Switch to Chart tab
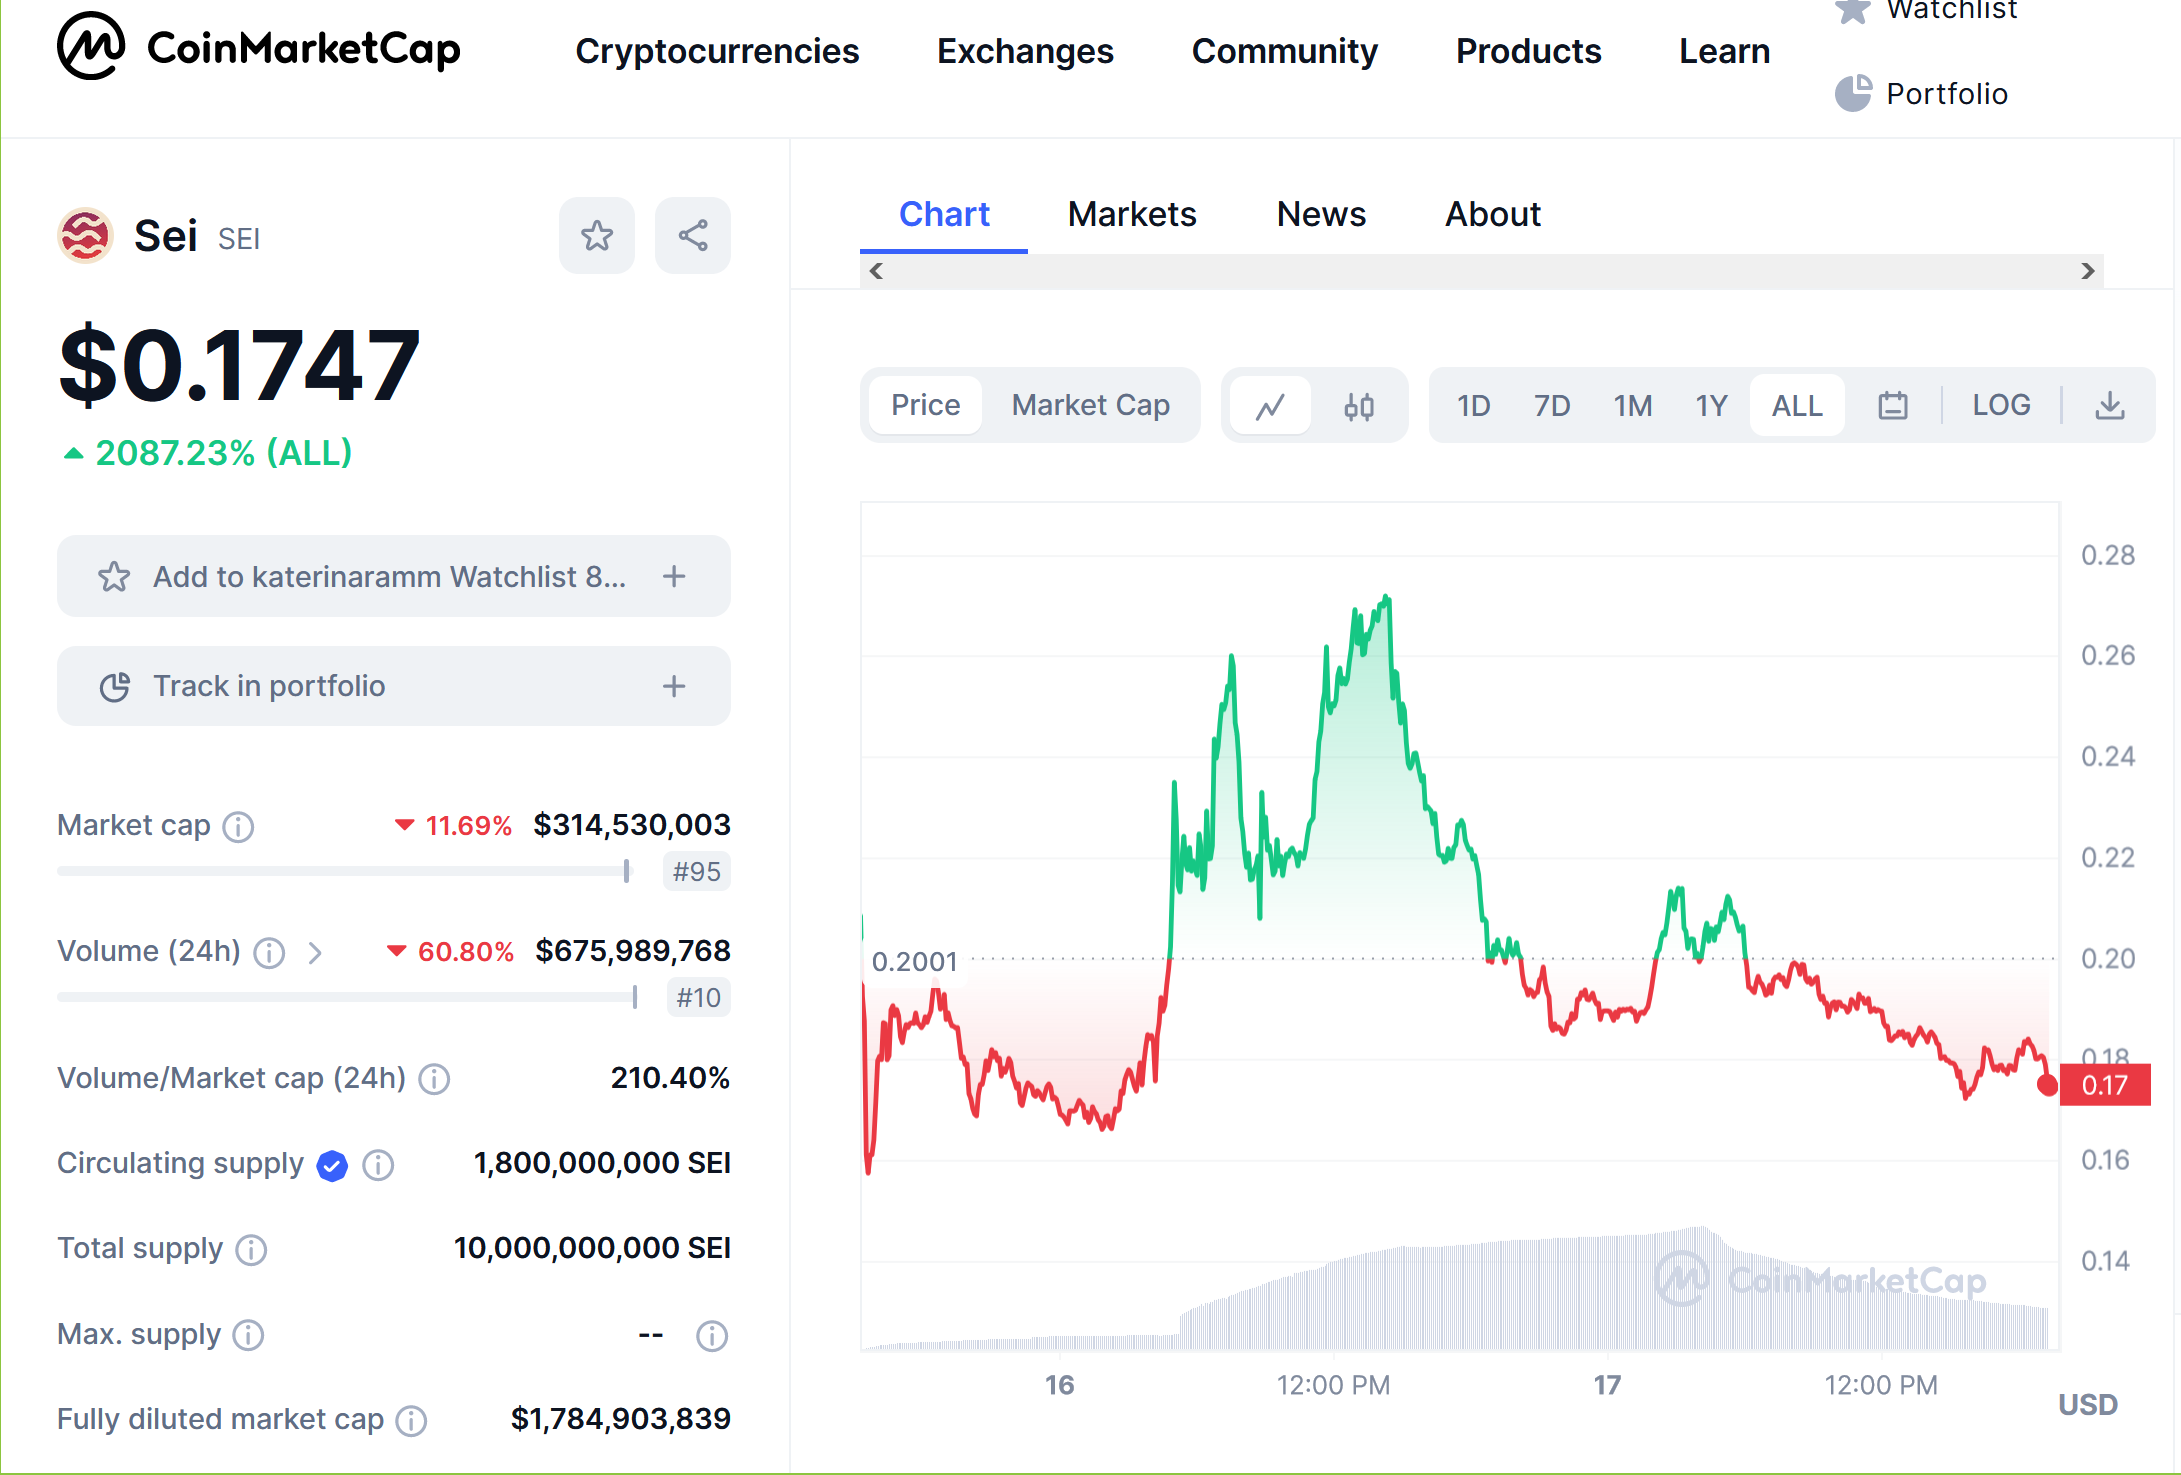2181x1475 pixels. (944, 214)
